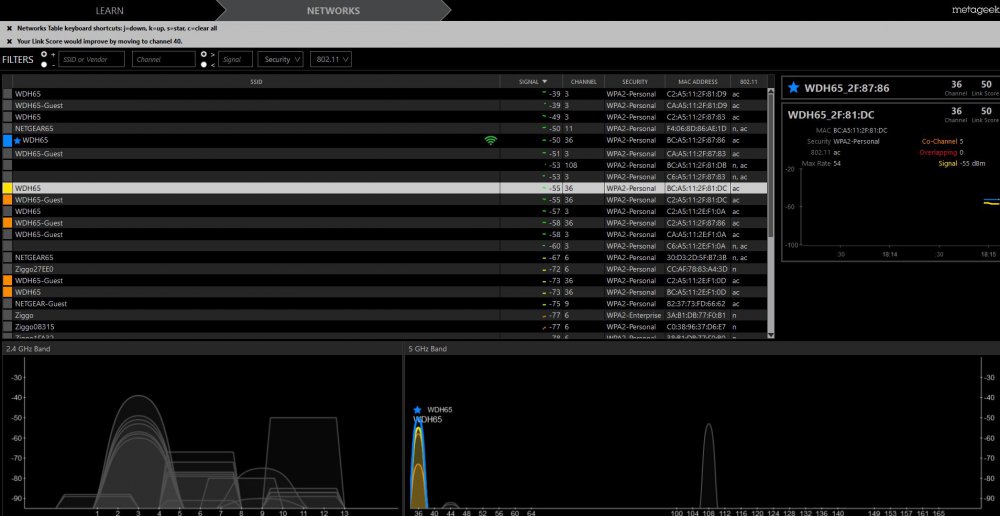The width and height of the screenshot is (1000, 516).
Task: Dismiss the Link Score channel 40 tip
Action: (x=9, y=41)
